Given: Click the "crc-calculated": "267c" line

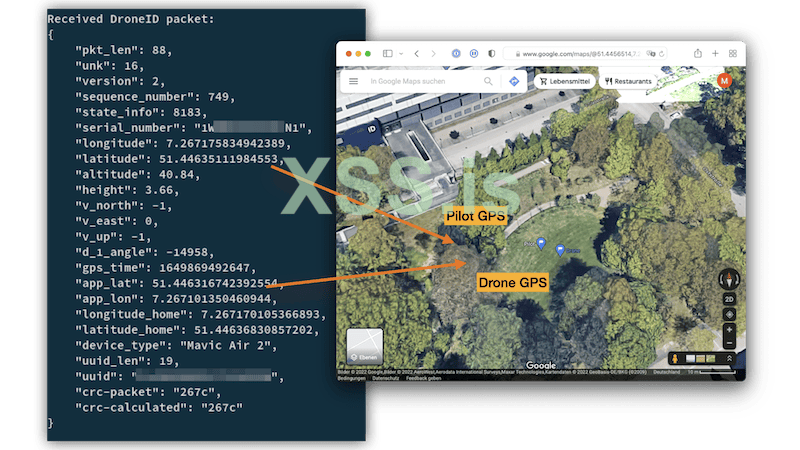Looking at the screenshot, I should [x=159, y=408].
